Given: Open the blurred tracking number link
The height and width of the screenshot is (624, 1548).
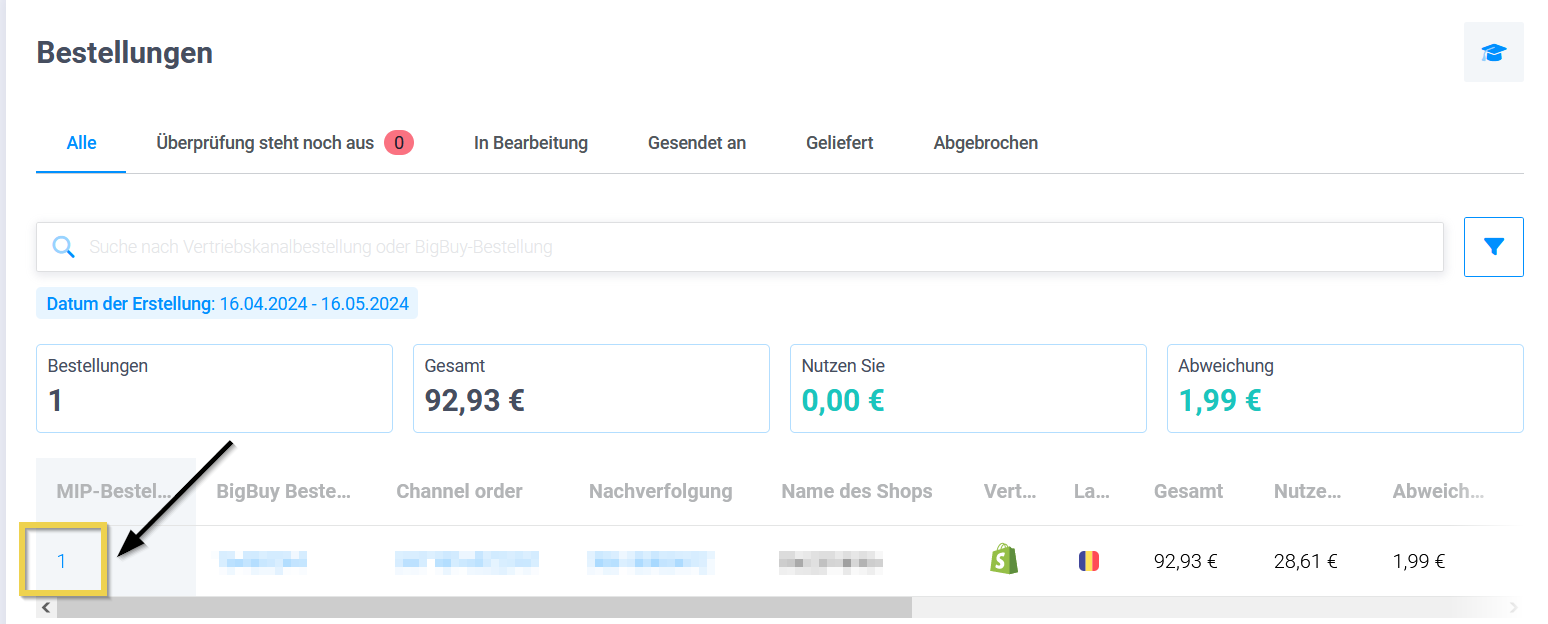Looking at the screenshot, I should coord(650,561).
